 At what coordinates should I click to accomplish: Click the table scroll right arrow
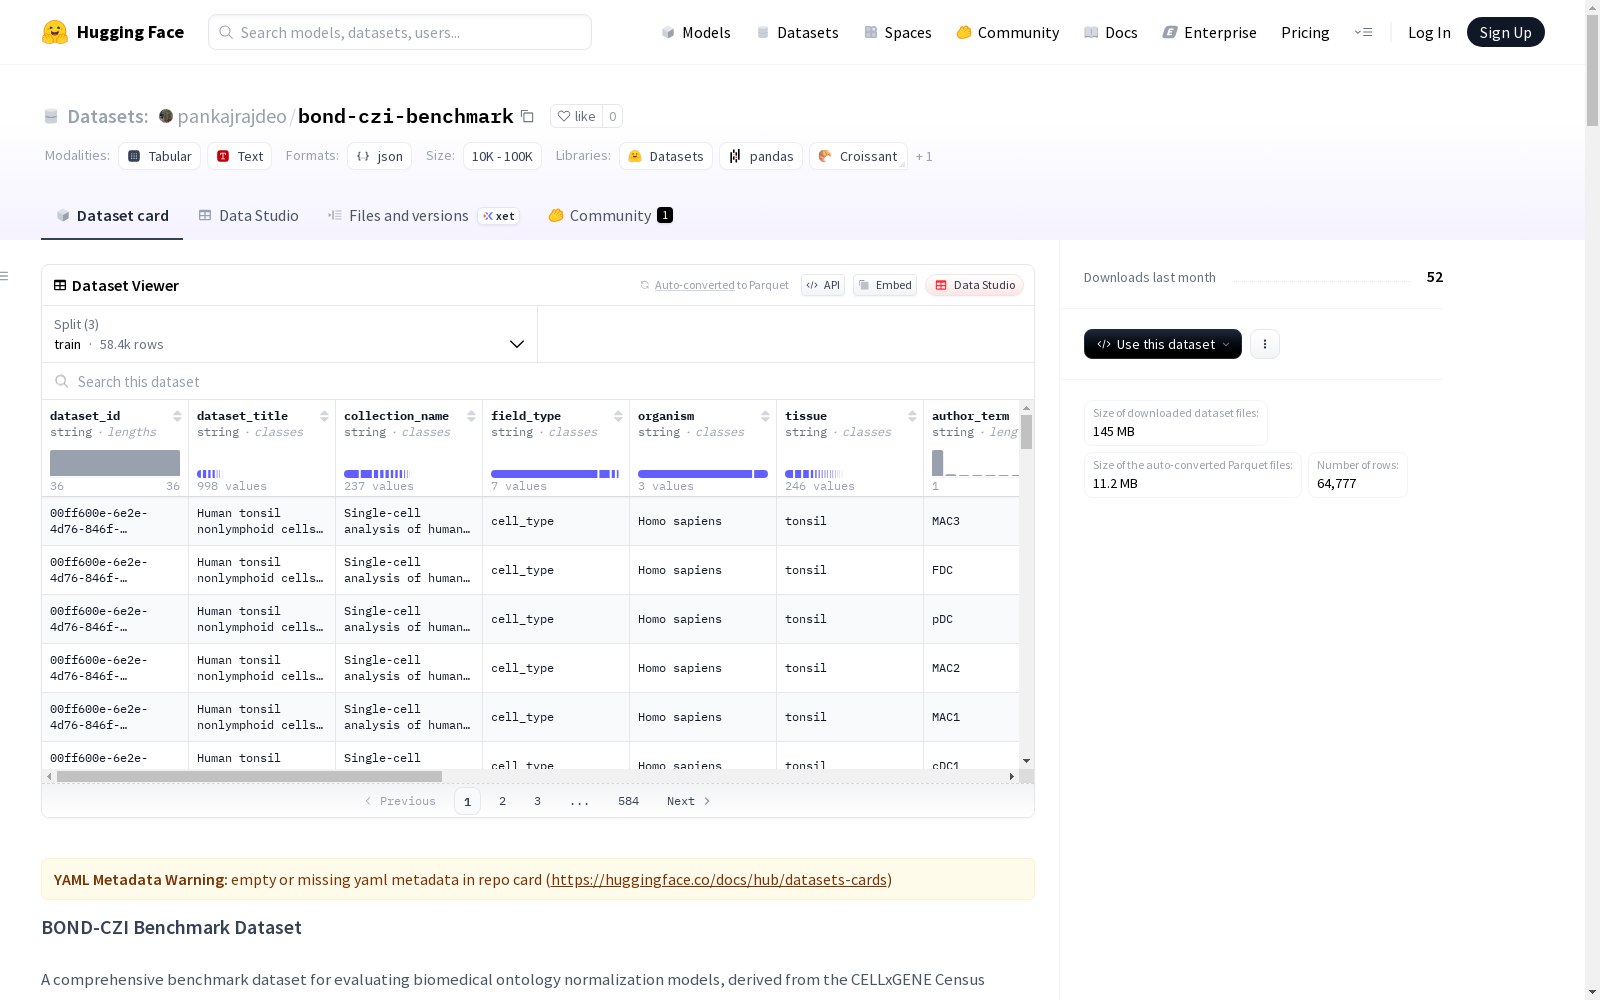1011,776
